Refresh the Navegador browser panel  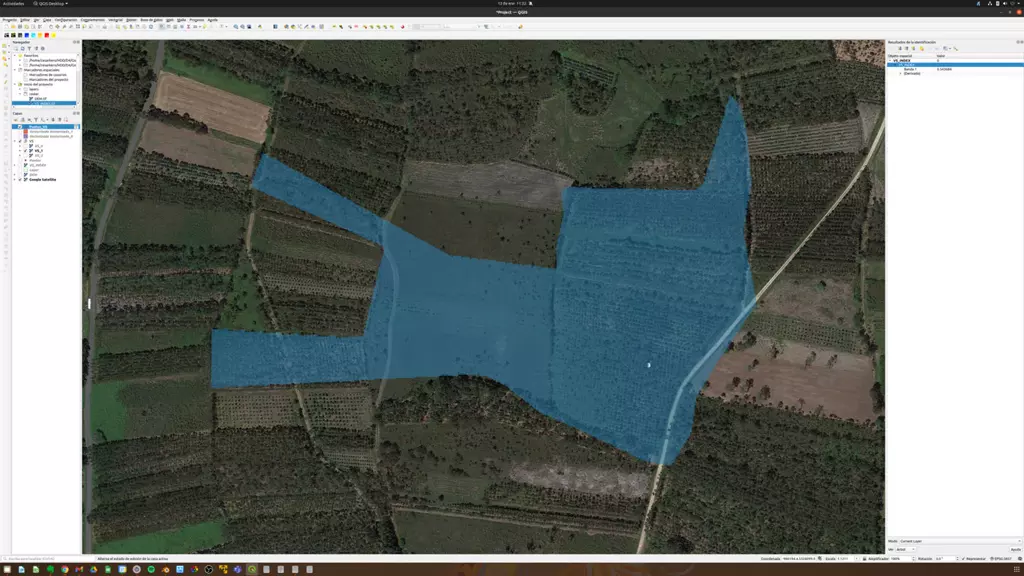23,48
